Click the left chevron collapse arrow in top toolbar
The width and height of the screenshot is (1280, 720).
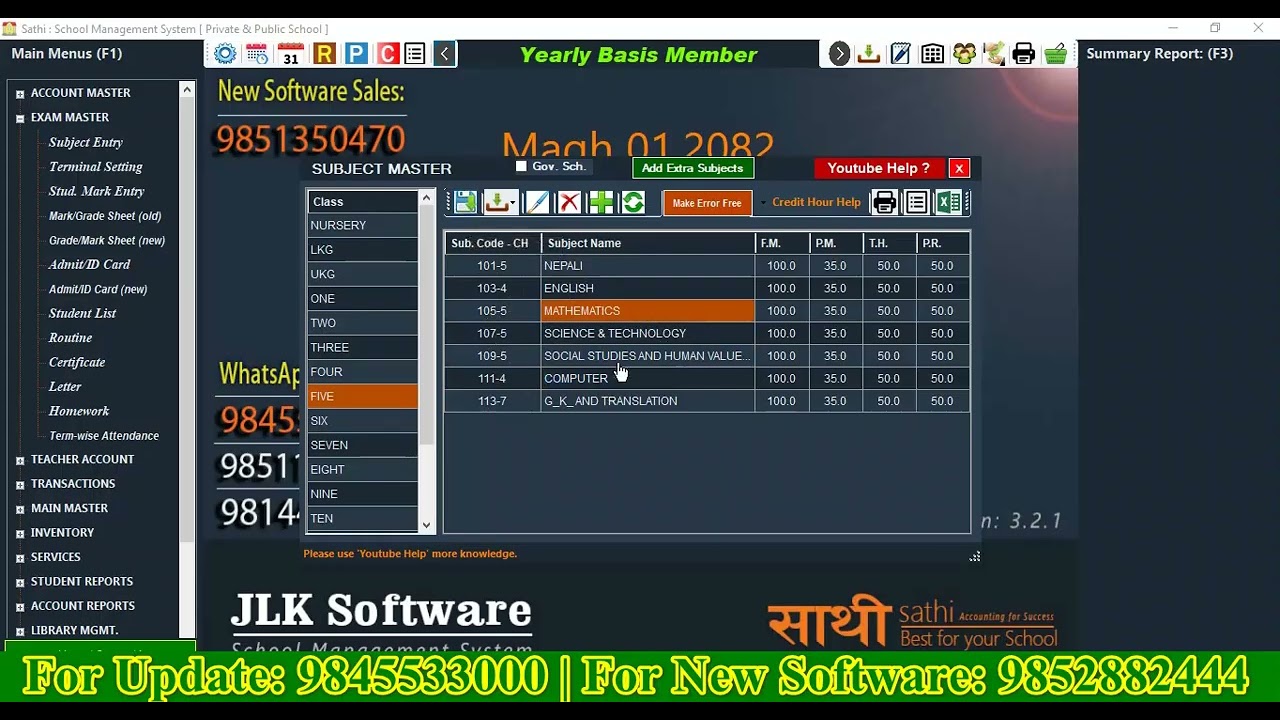pyautogui.click(x=445, y=54)
